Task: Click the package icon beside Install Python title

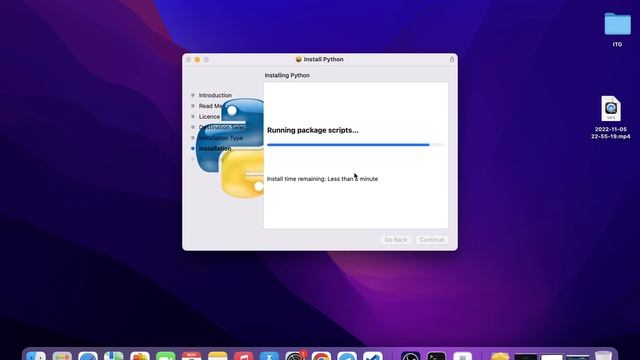Action: (x=298, y=59)
